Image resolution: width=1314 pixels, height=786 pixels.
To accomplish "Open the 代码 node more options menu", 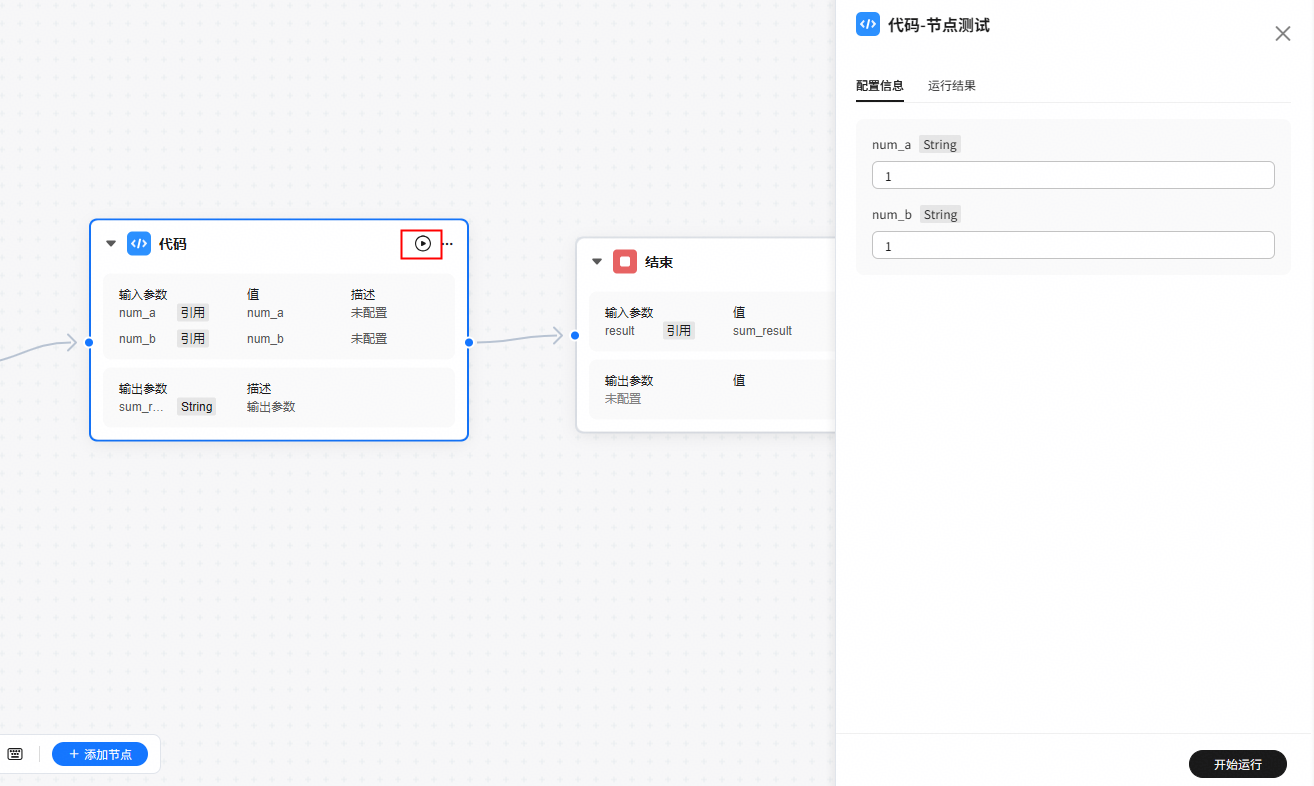I will [x=447, y=244].
